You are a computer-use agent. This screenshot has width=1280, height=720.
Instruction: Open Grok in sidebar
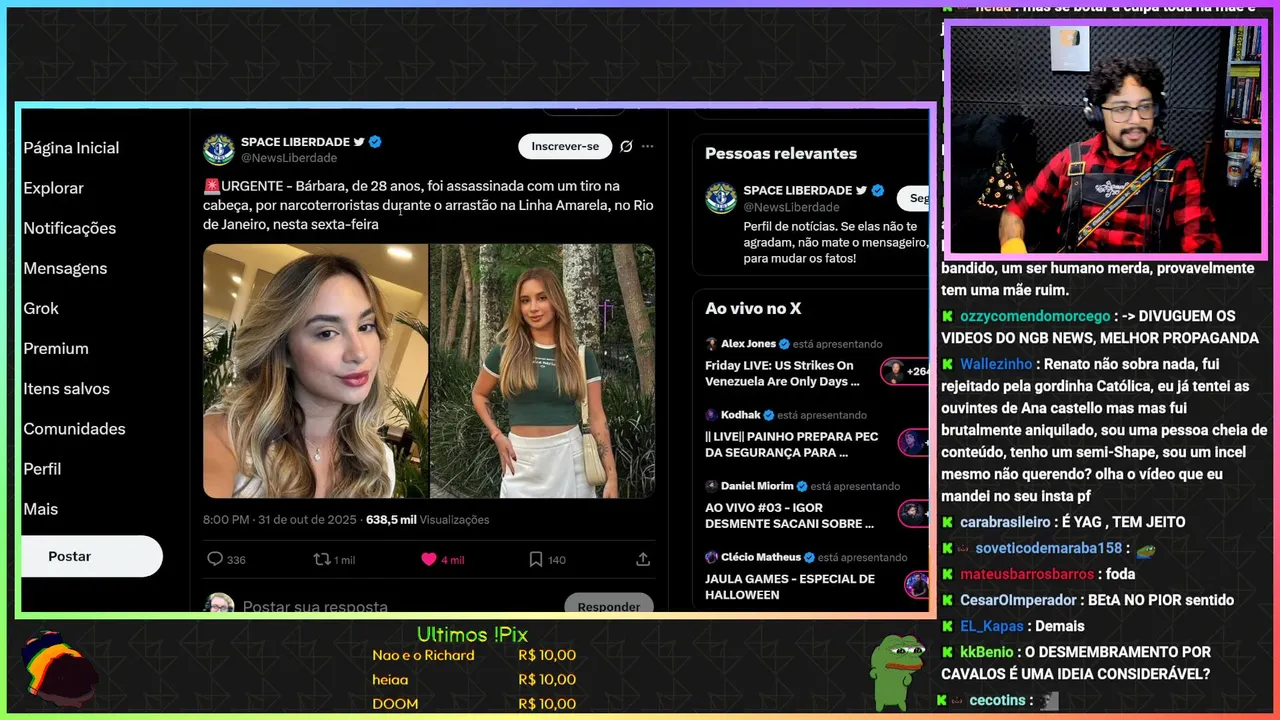[x=41, y=308]
